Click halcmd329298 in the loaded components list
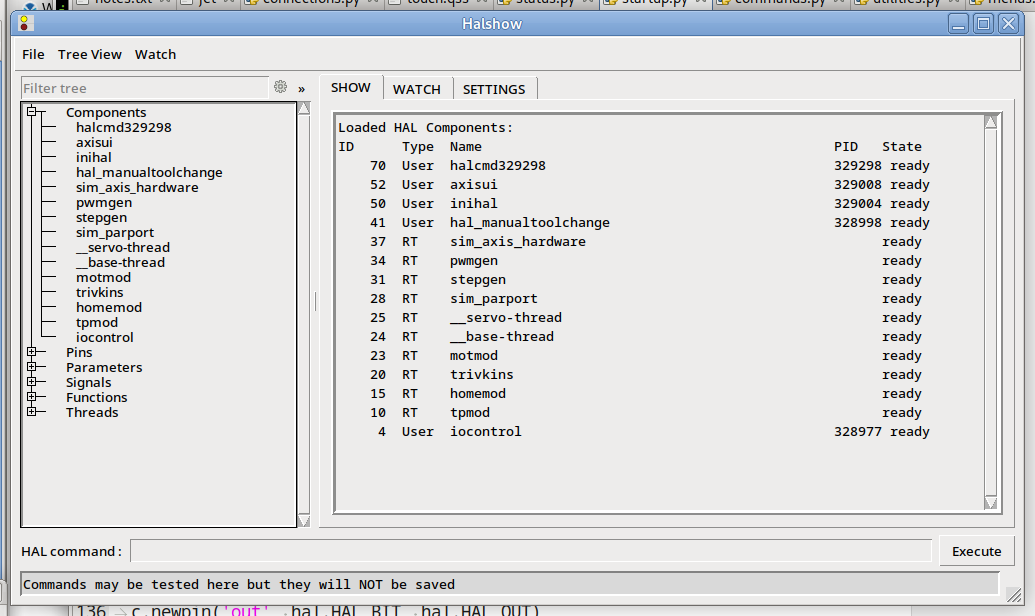Screen dimensions: 1035x616 (498, 166)
